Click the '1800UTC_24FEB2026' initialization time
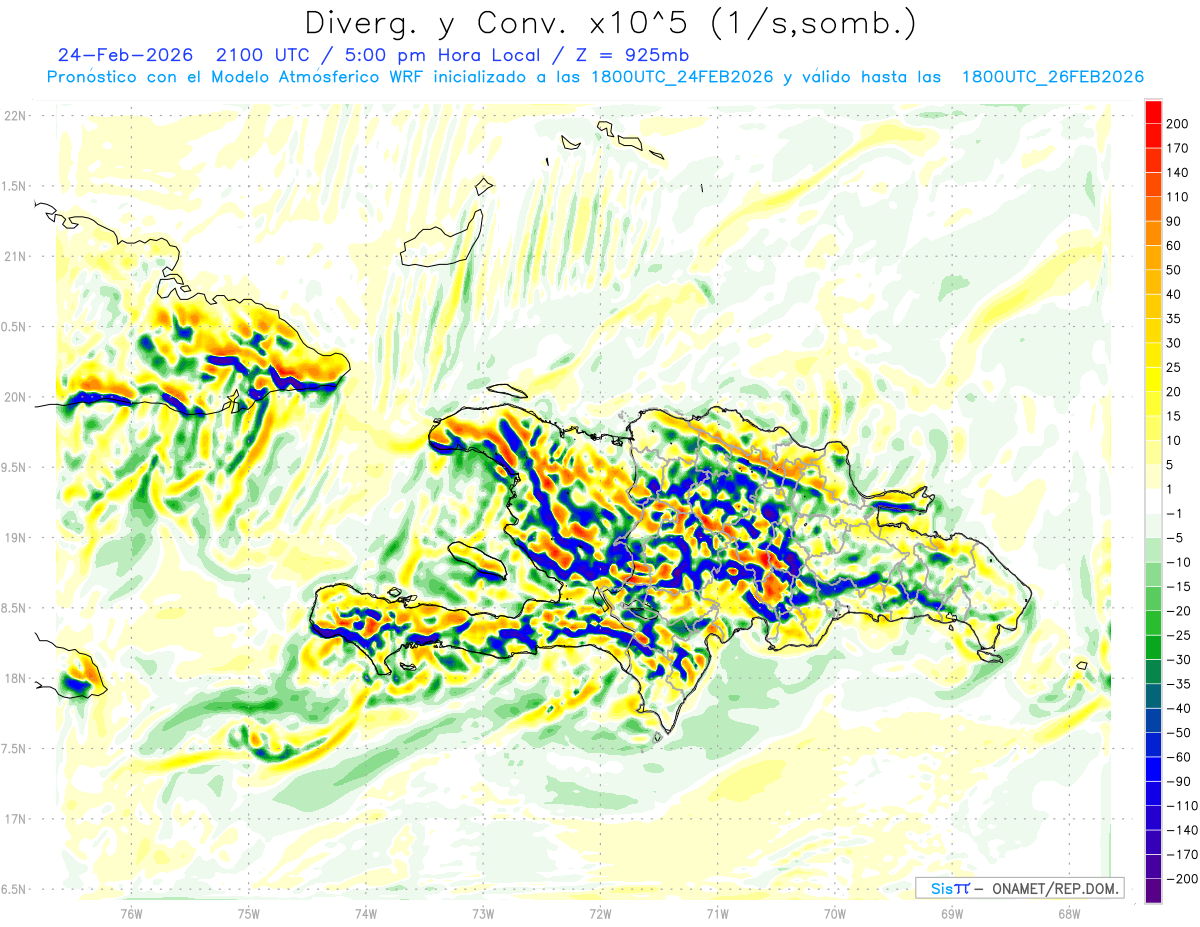 (x=681, y=77)
